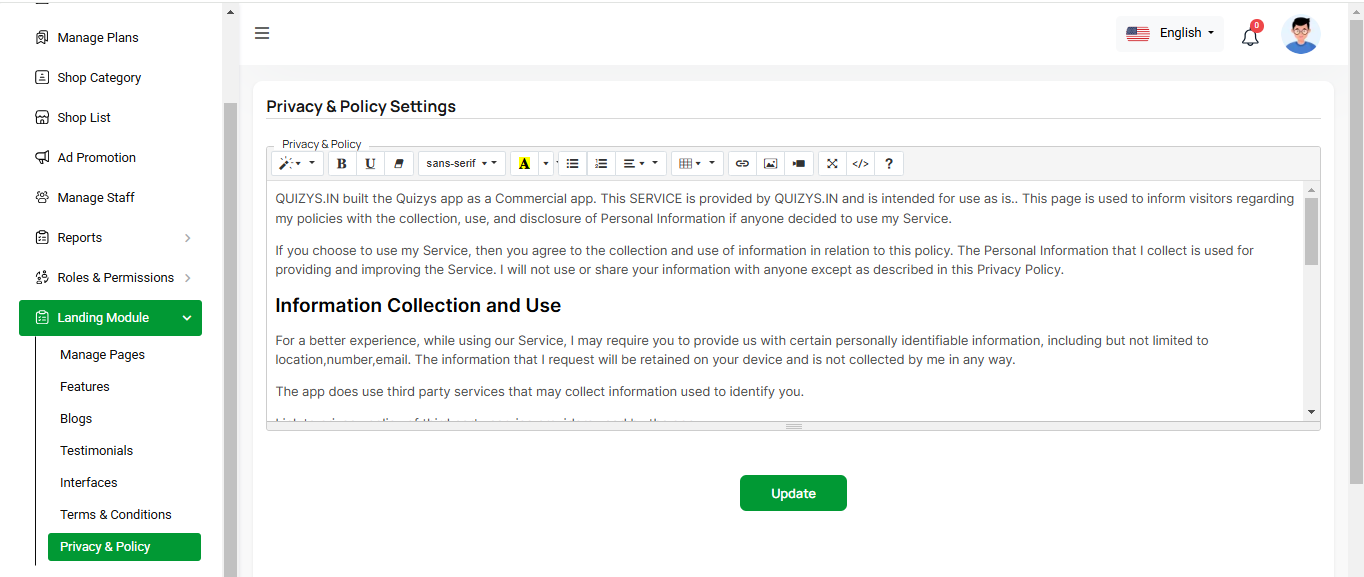
Task: Open the English language dropdown
Action: click(1169, 33)
